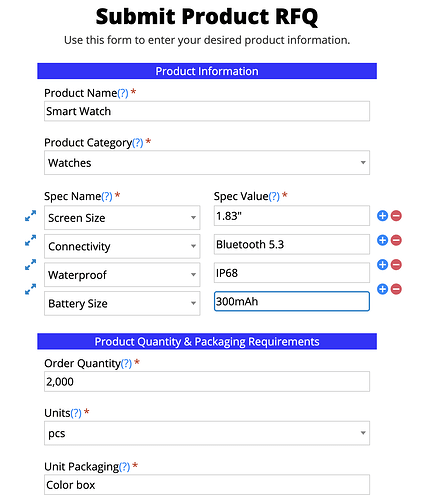This screenshot has height=500, width=423.
Task: Expand the Units dropdown showing pcs
Action: (x=207, y=433)
